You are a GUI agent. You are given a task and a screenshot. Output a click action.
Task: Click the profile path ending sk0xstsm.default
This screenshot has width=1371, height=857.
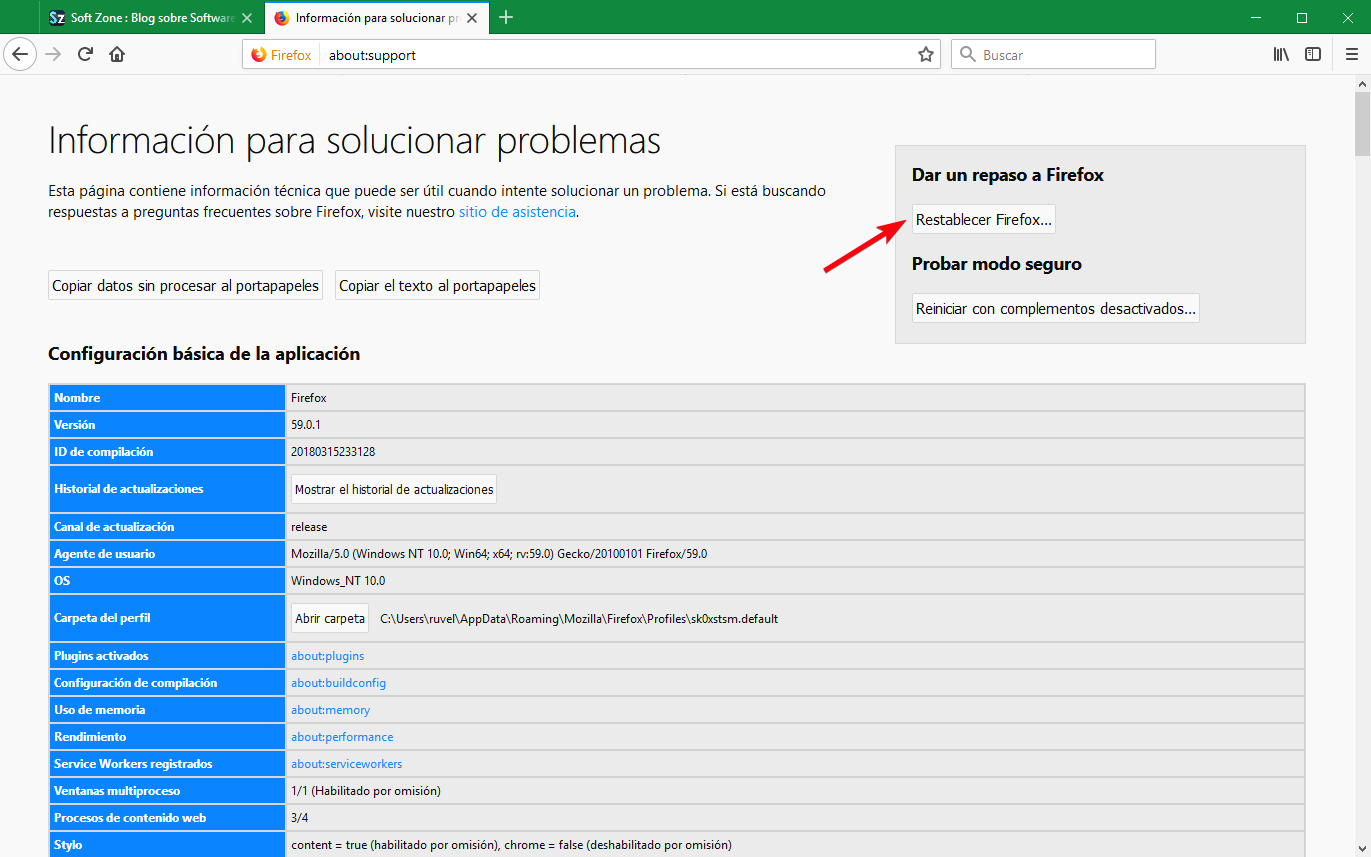[x=579, y=619]
